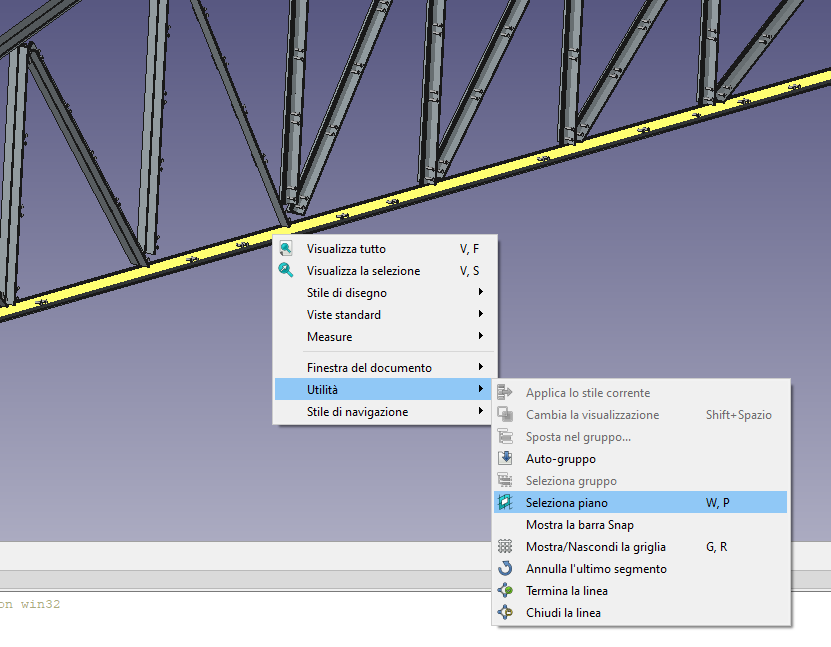
Task: Click the Seleziona piano icon
Action: 505,502
